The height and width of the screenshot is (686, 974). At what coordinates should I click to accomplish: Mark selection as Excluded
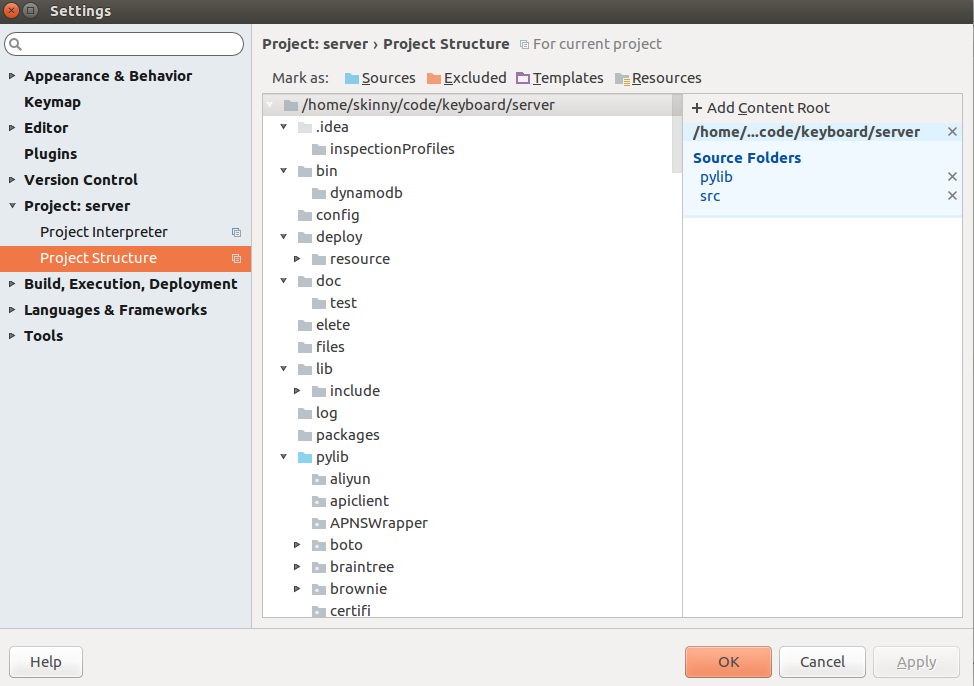pyautogui.click(x=467, y=77)
